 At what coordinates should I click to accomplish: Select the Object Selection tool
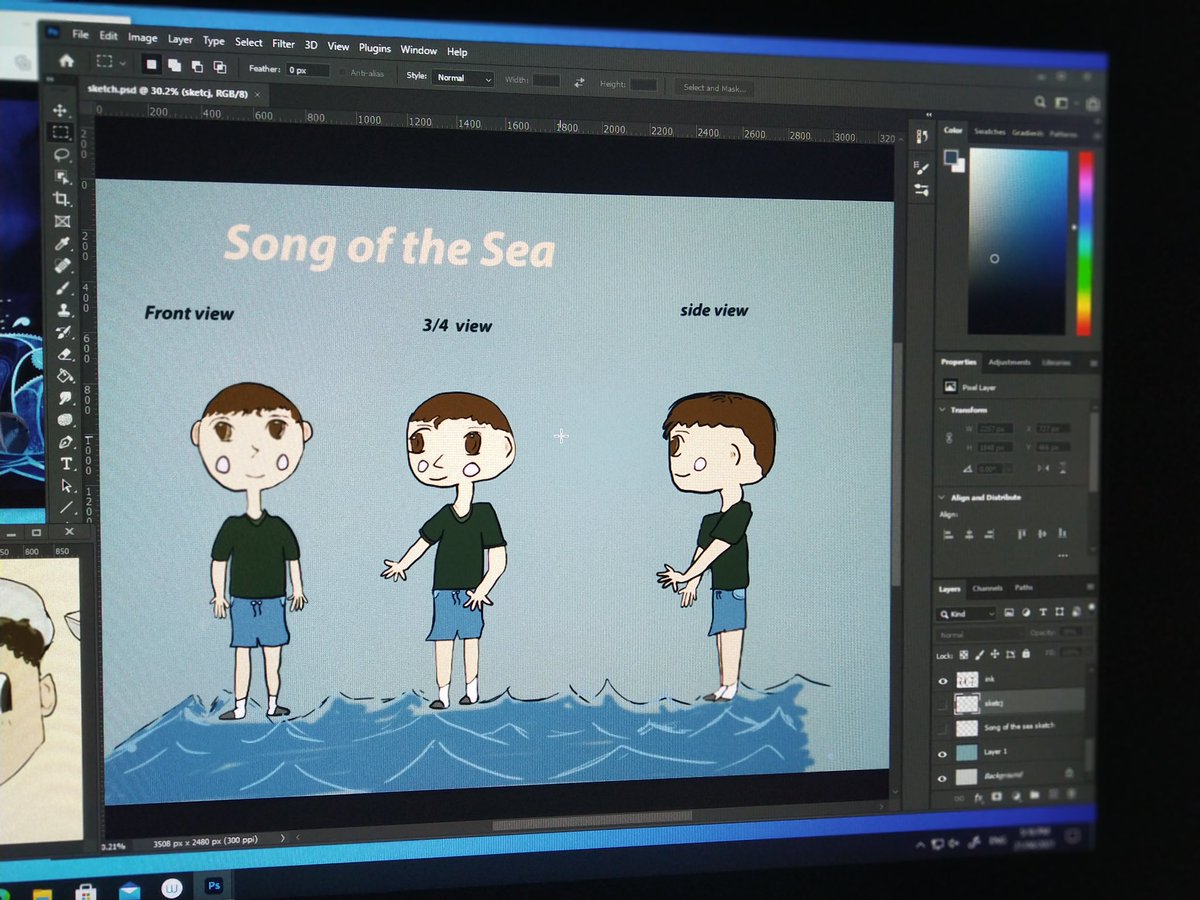click(x=62, y=177)
